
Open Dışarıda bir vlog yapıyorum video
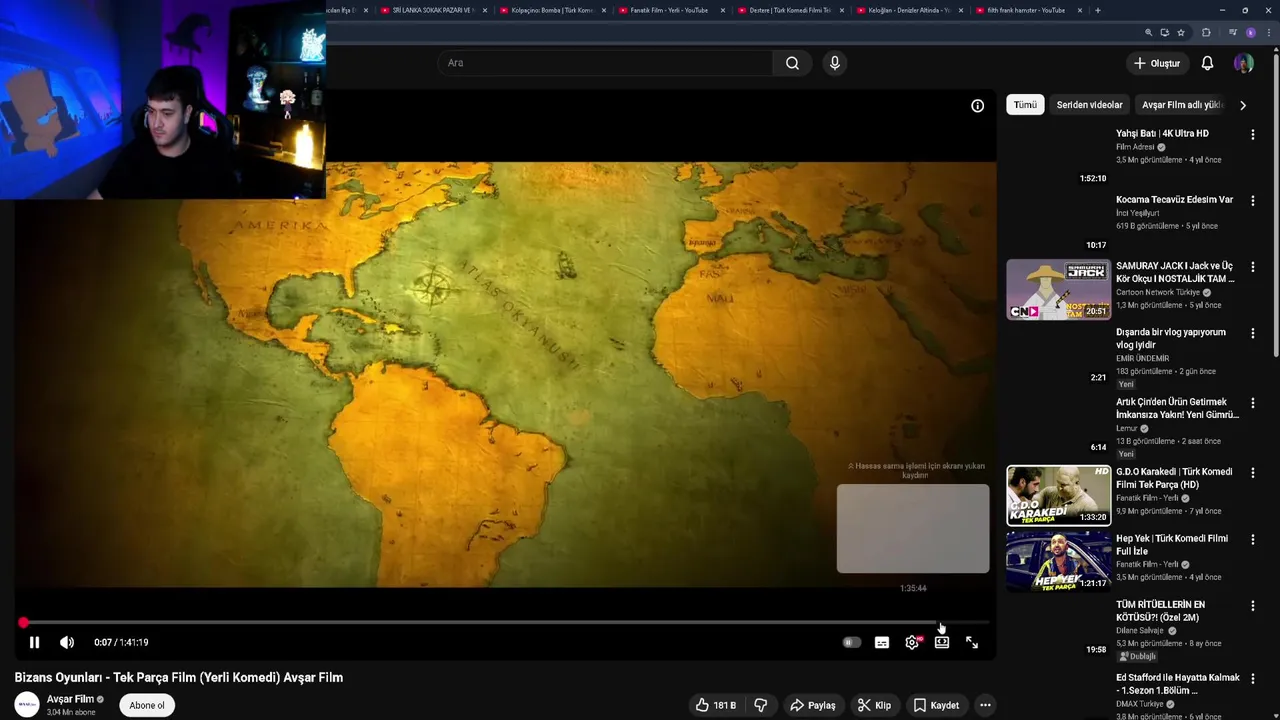[x=1170, y=339]
